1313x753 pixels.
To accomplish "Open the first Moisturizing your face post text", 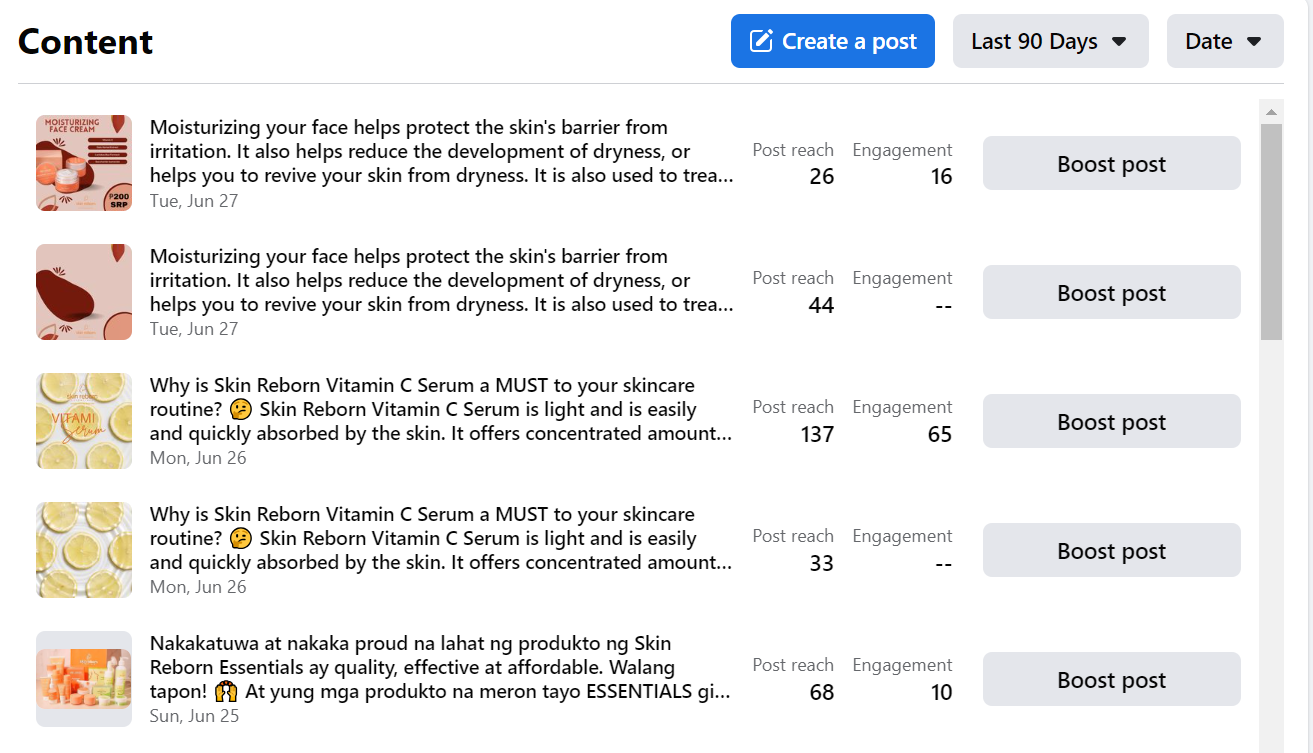I will [x=440, y=151].
